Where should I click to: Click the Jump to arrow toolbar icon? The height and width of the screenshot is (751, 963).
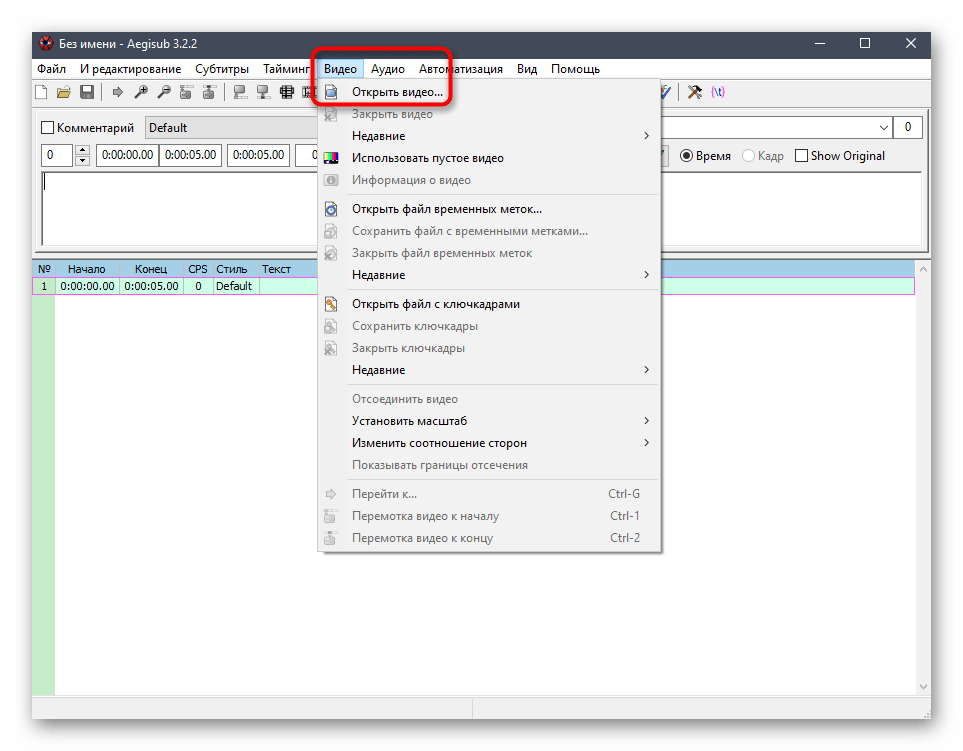[117, 92]
